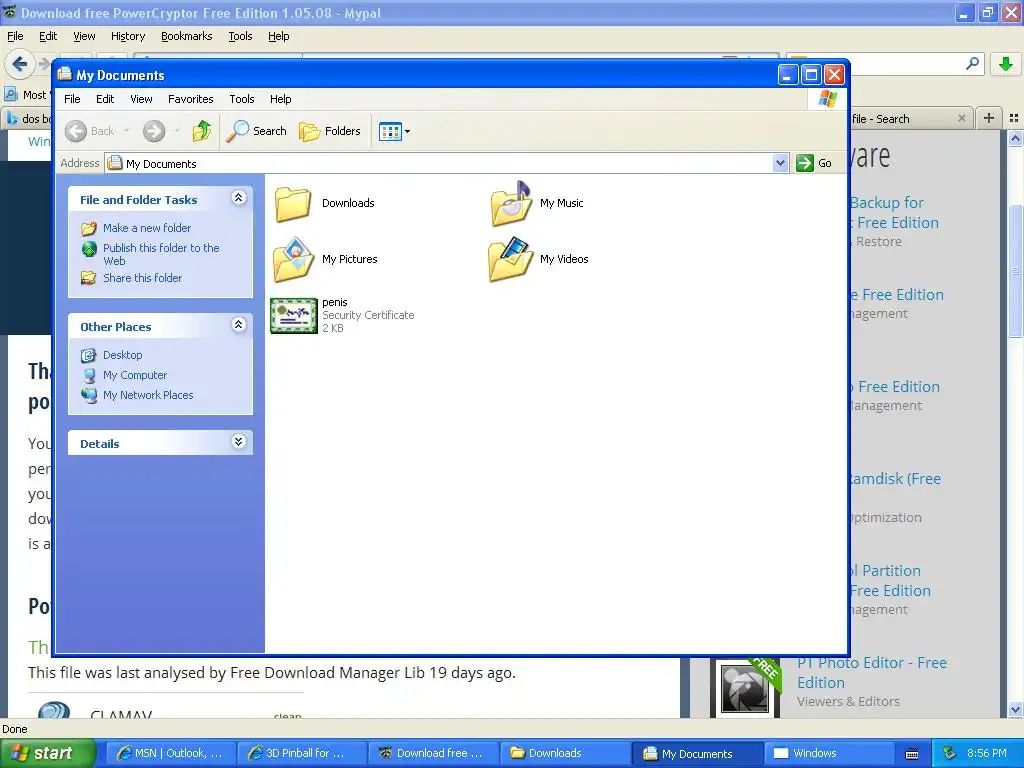Open a new Mypal tab
Image resolution: width=1024 pixels, height=768 pixels.
pyautogui.click(x=989, y=118)
